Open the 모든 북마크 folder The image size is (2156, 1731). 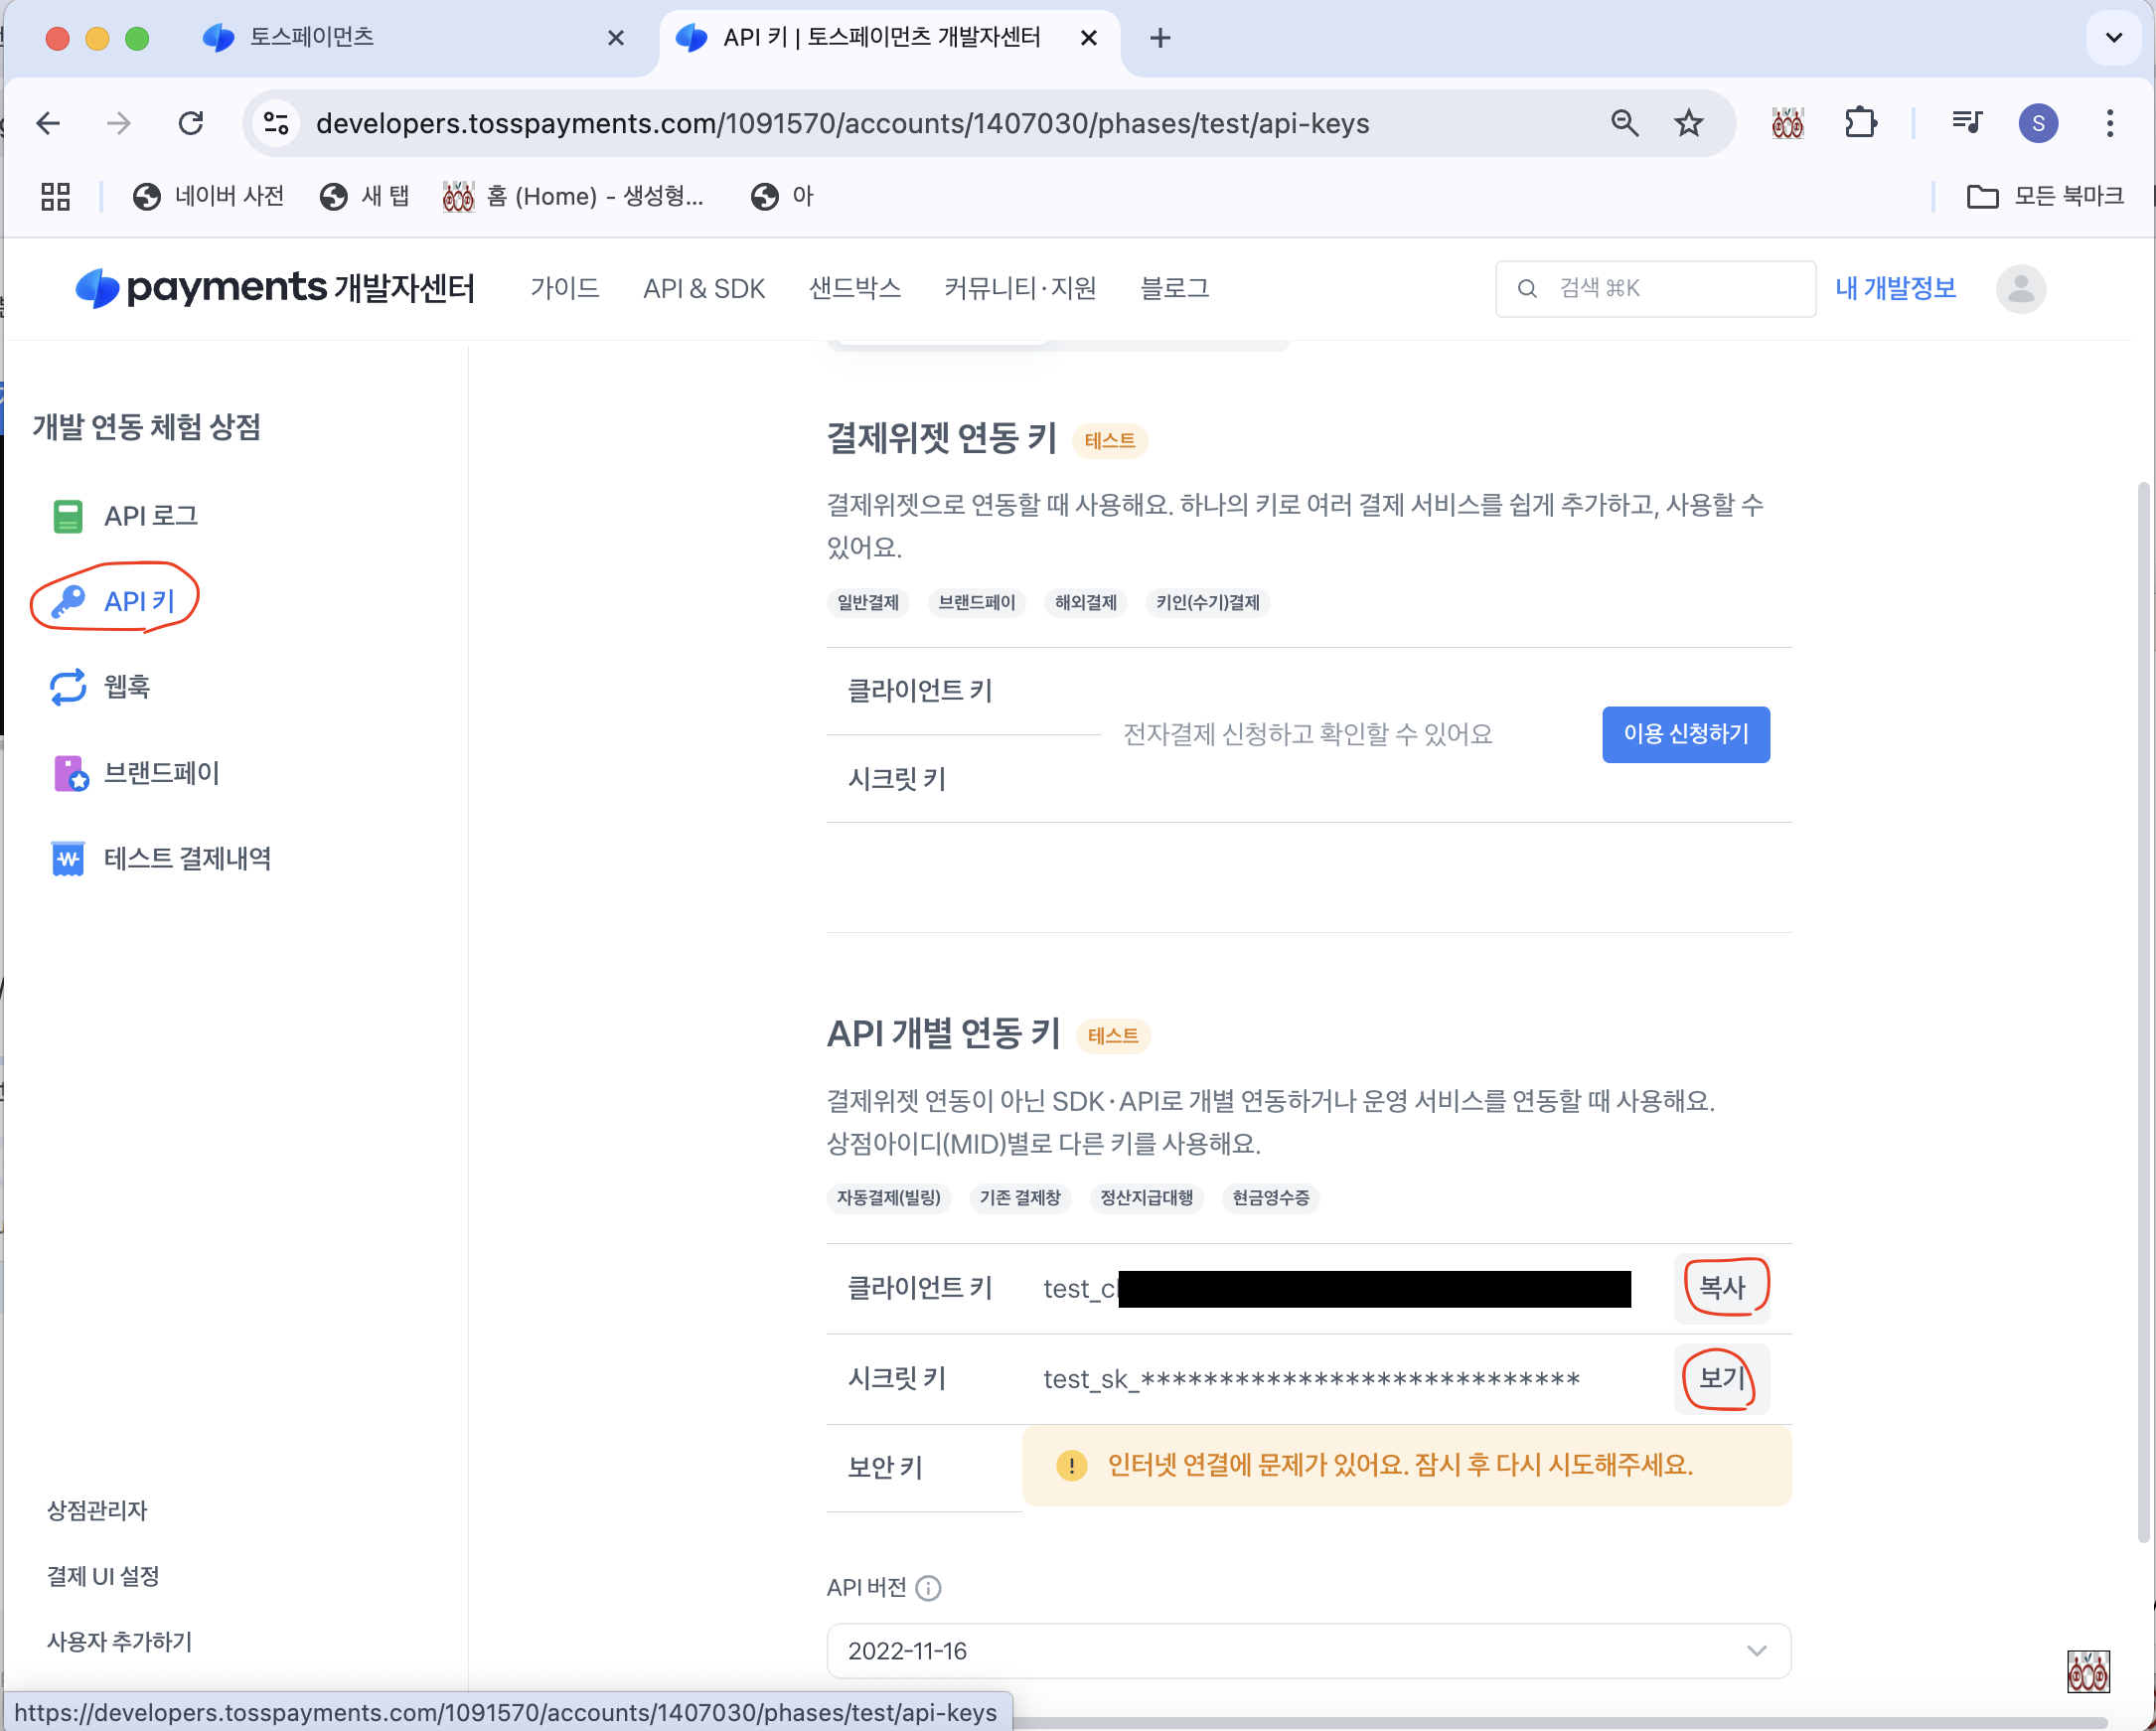pos(2045,196)
